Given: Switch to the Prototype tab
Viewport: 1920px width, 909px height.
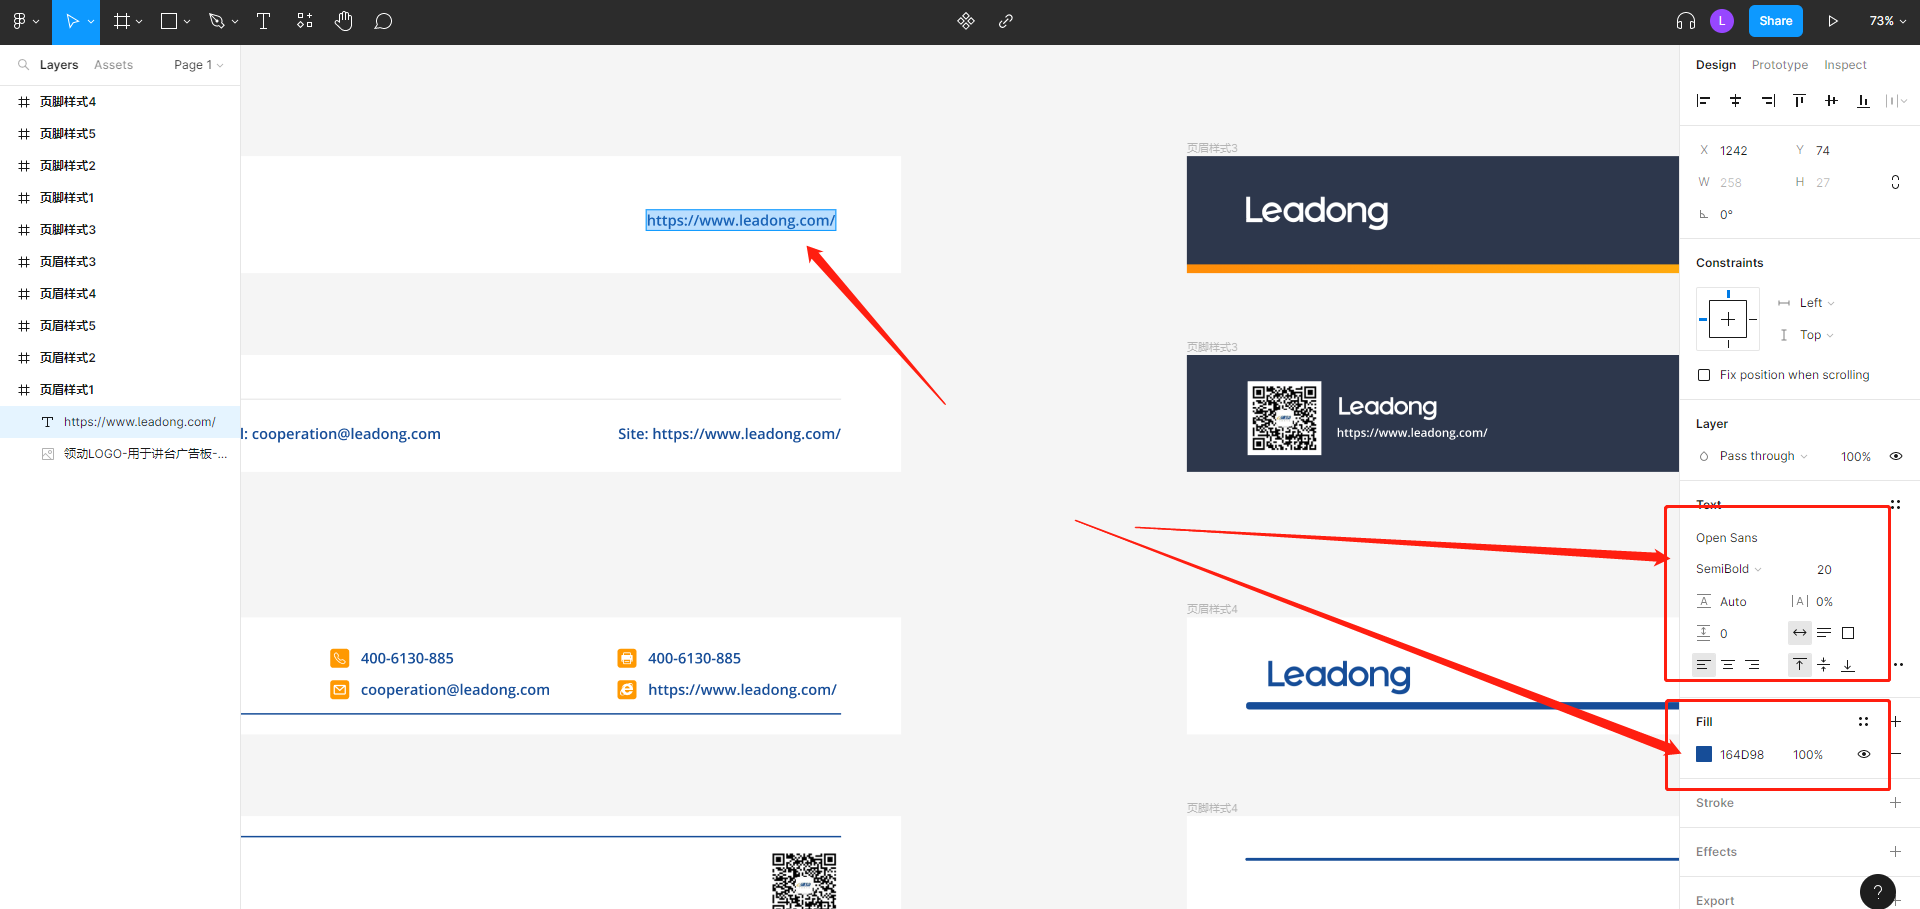Looking at the screenshot, I should pos(1779,65).
